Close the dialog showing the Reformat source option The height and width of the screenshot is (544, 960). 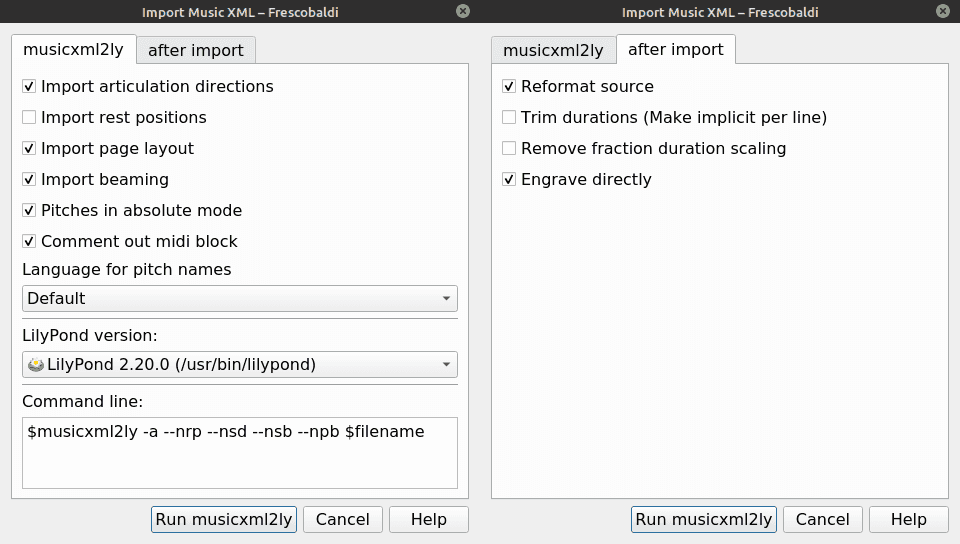pyautogui.click(x=942, y=11)
